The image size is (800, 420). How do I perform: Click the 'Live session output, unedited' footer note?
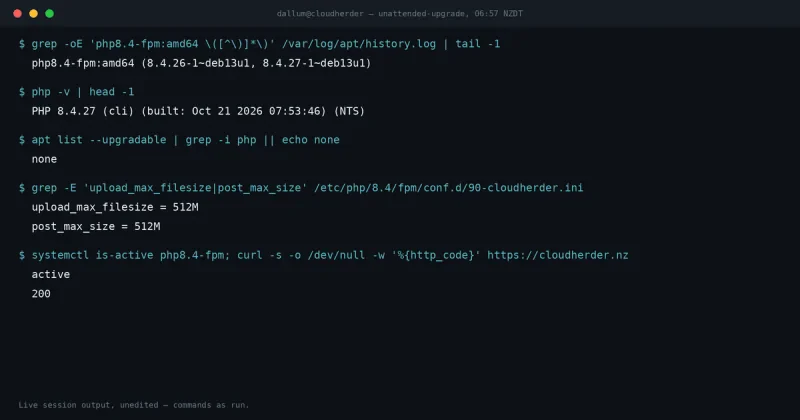[134, 405]
